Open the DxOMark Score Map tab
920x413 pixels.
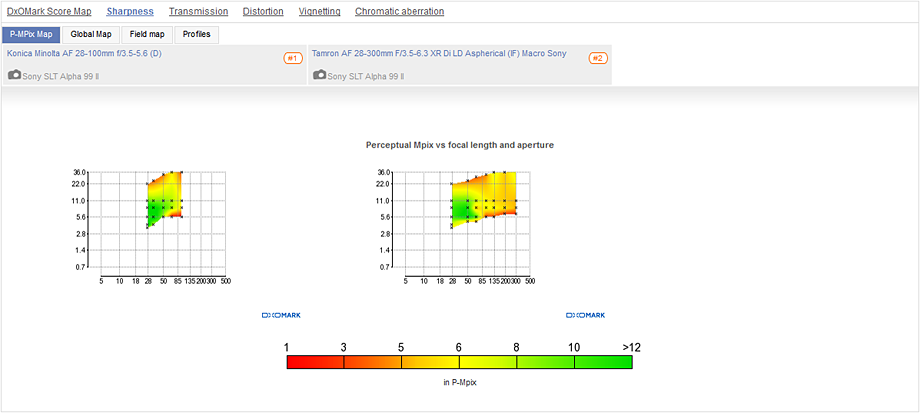(49, 11)
